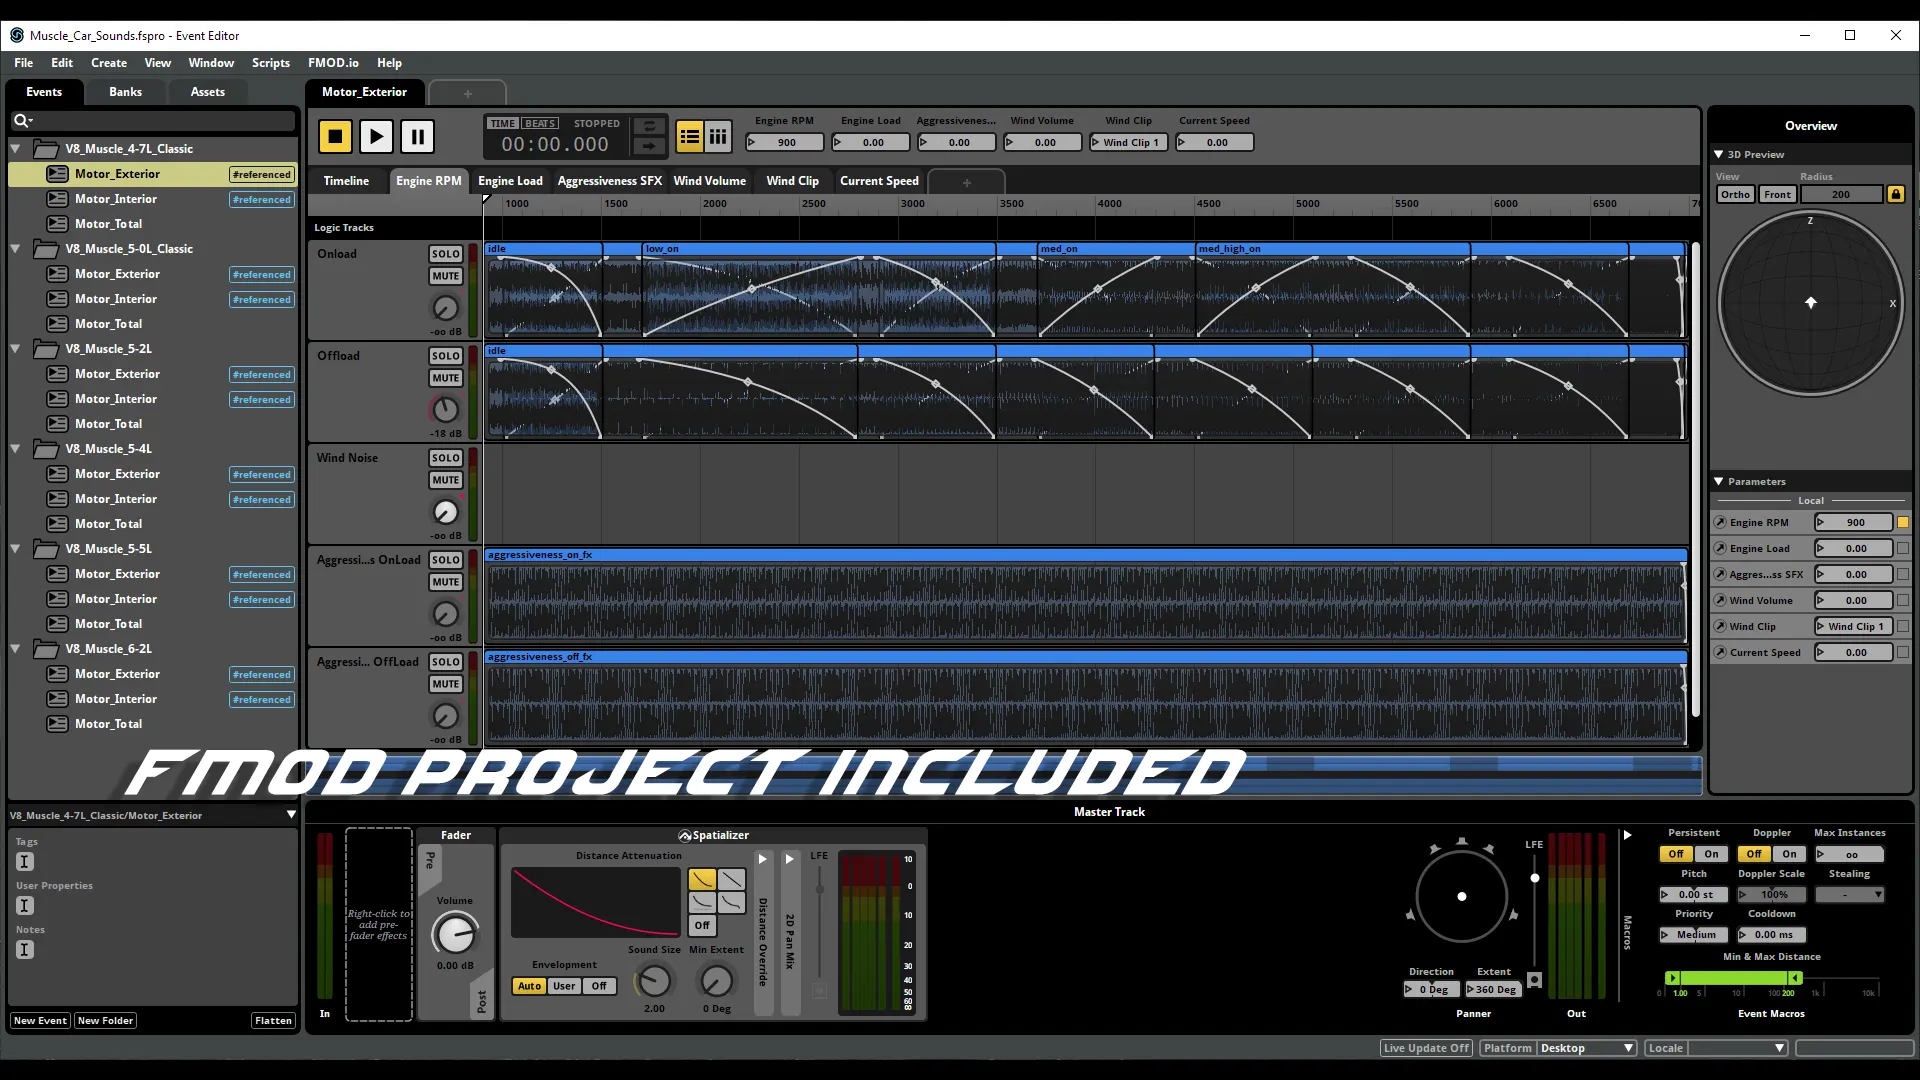Collapse the V8_Muscle_4-7L_Classic folder
The image size is (1920, 1080).
pyautogui.click(x=16, y=149)
